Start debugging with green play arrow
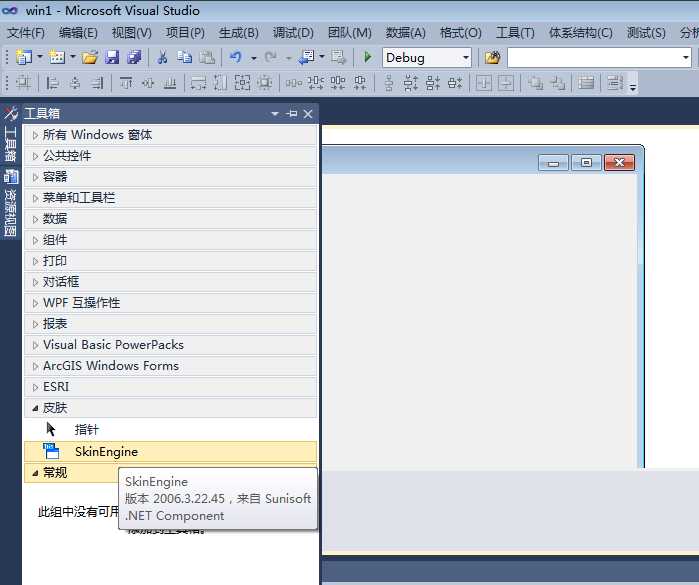This screenshot has width=699, height=585. click(368, 57)
